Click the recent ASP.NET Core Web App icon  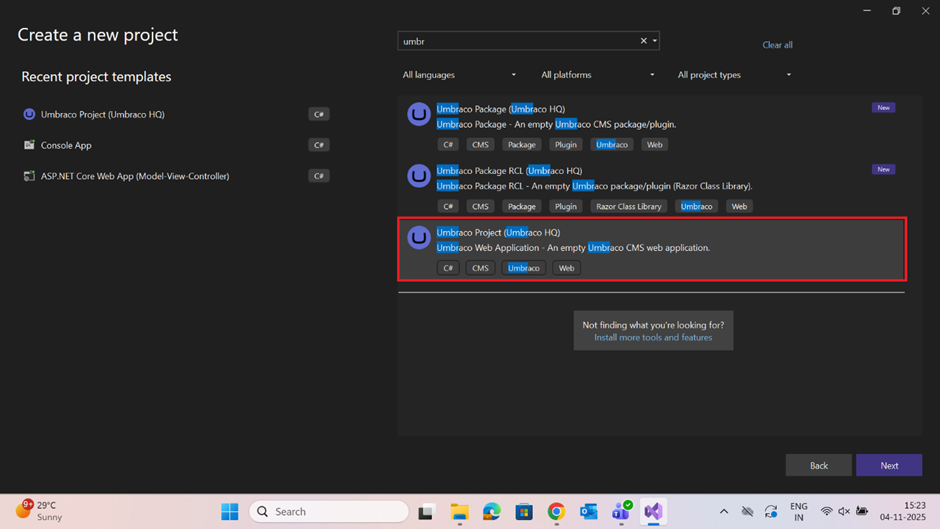(x=29, y=176)
